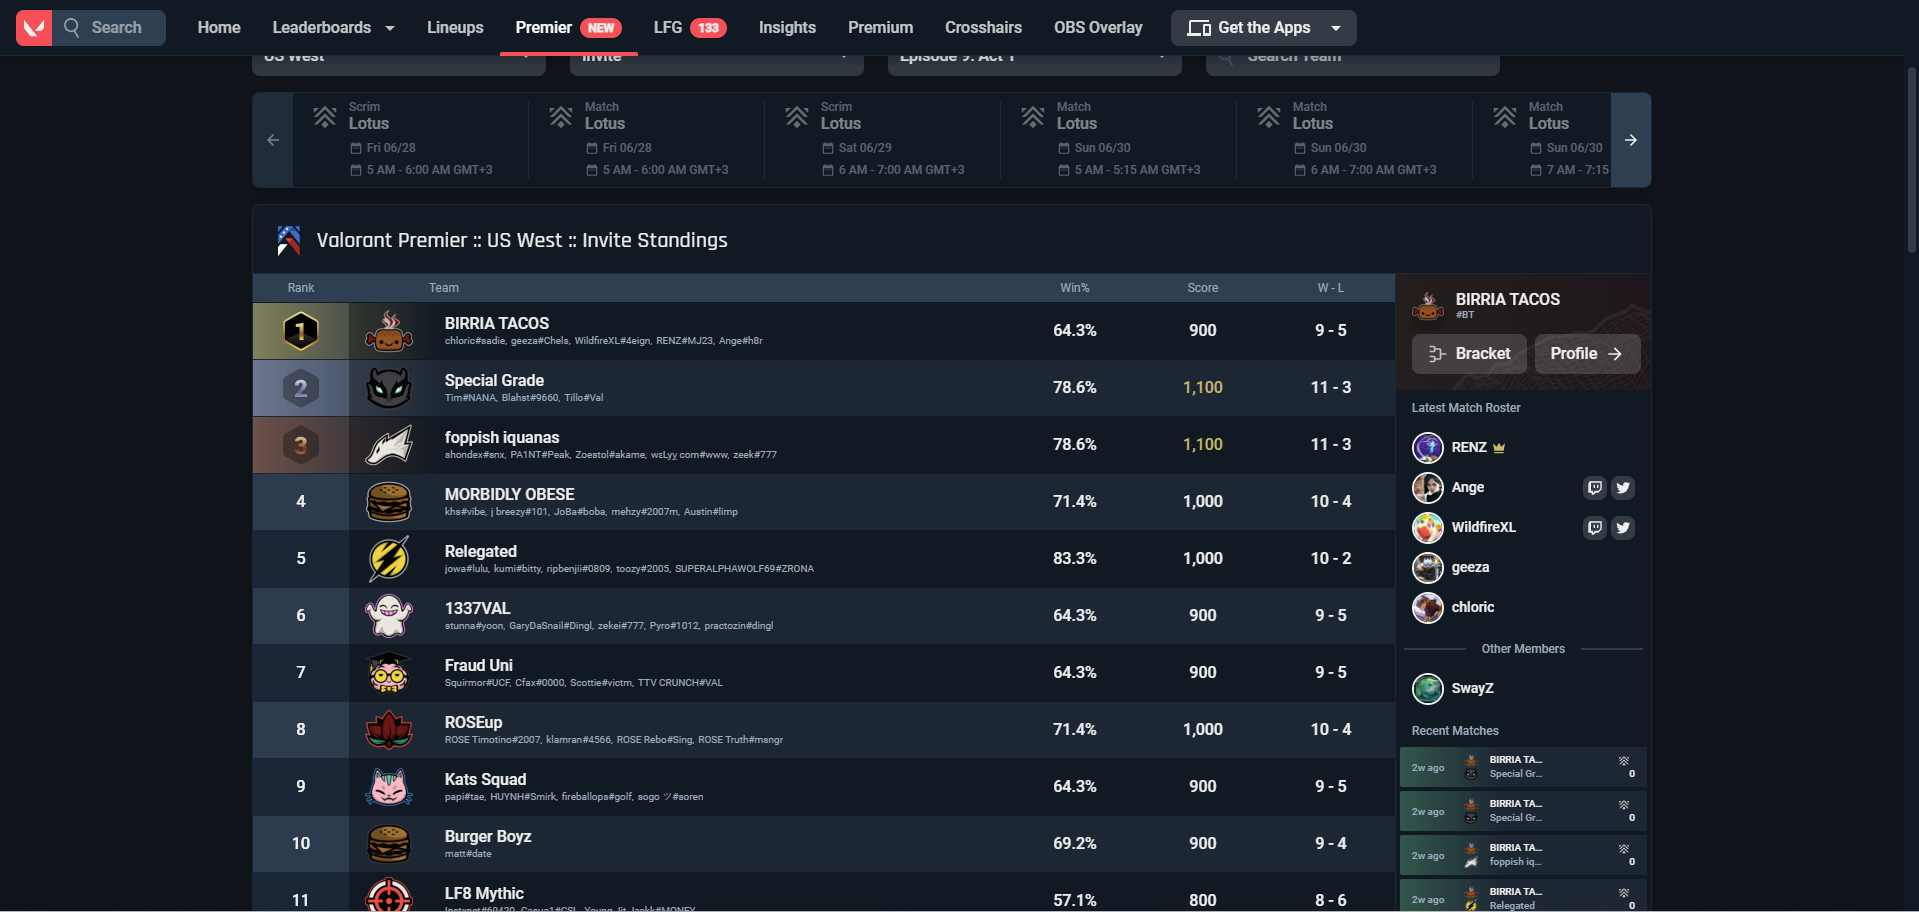Open the OBS Overlay tab
The height and width of the screenshot is (912, 1919).
pos(1098,28)
